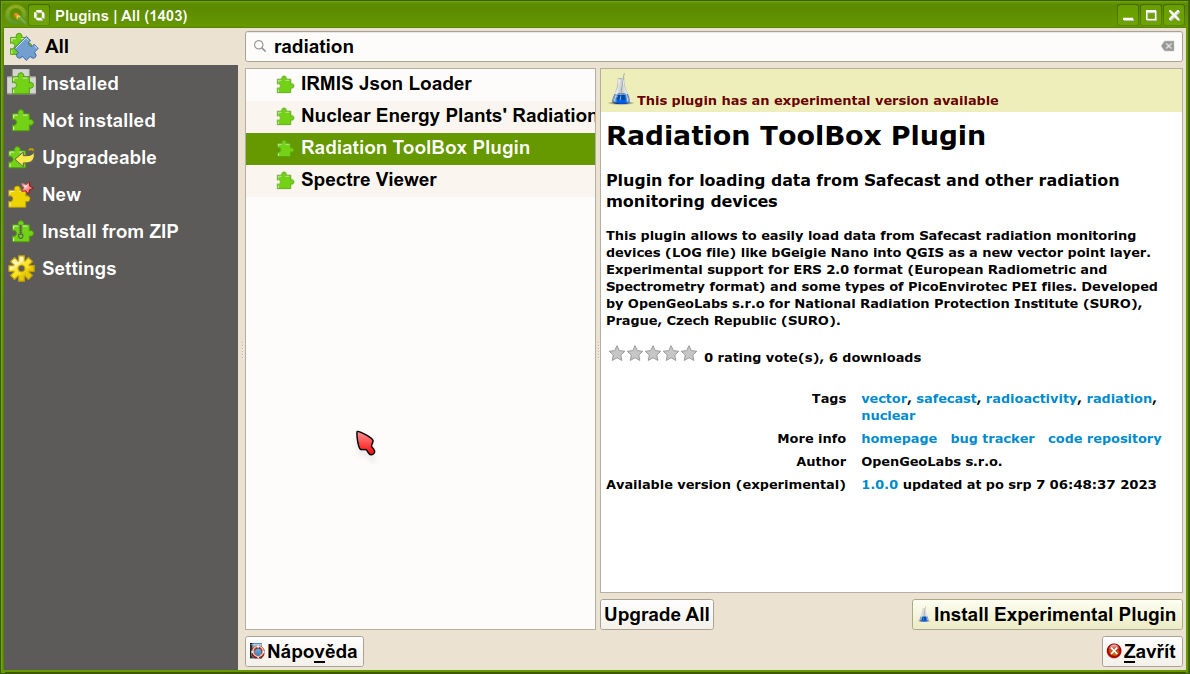Open the 'vector' tag link

point(884,398)
